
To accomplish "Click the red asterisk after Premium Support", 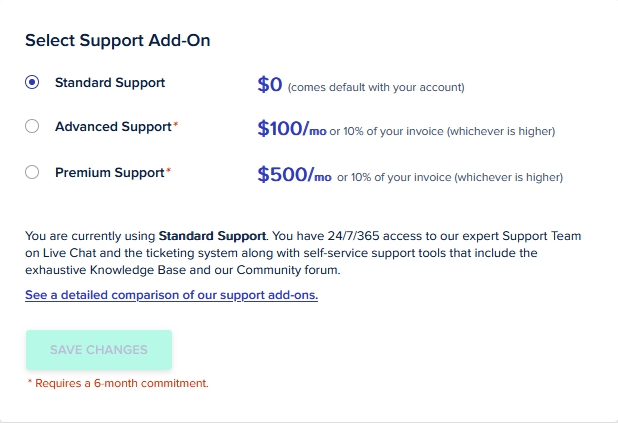I will 168,171.
